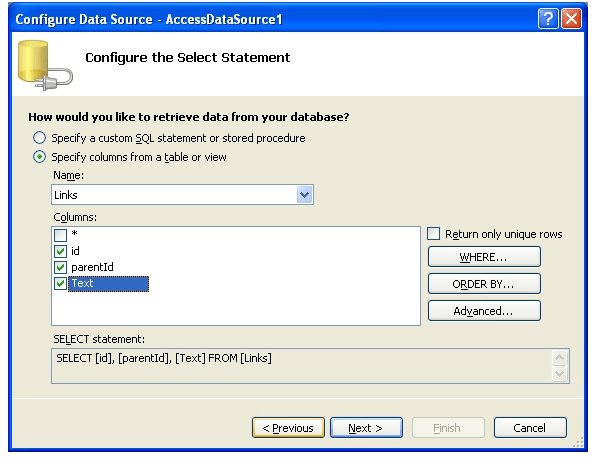Open the Name table dropdown arrow

(305, 195)
